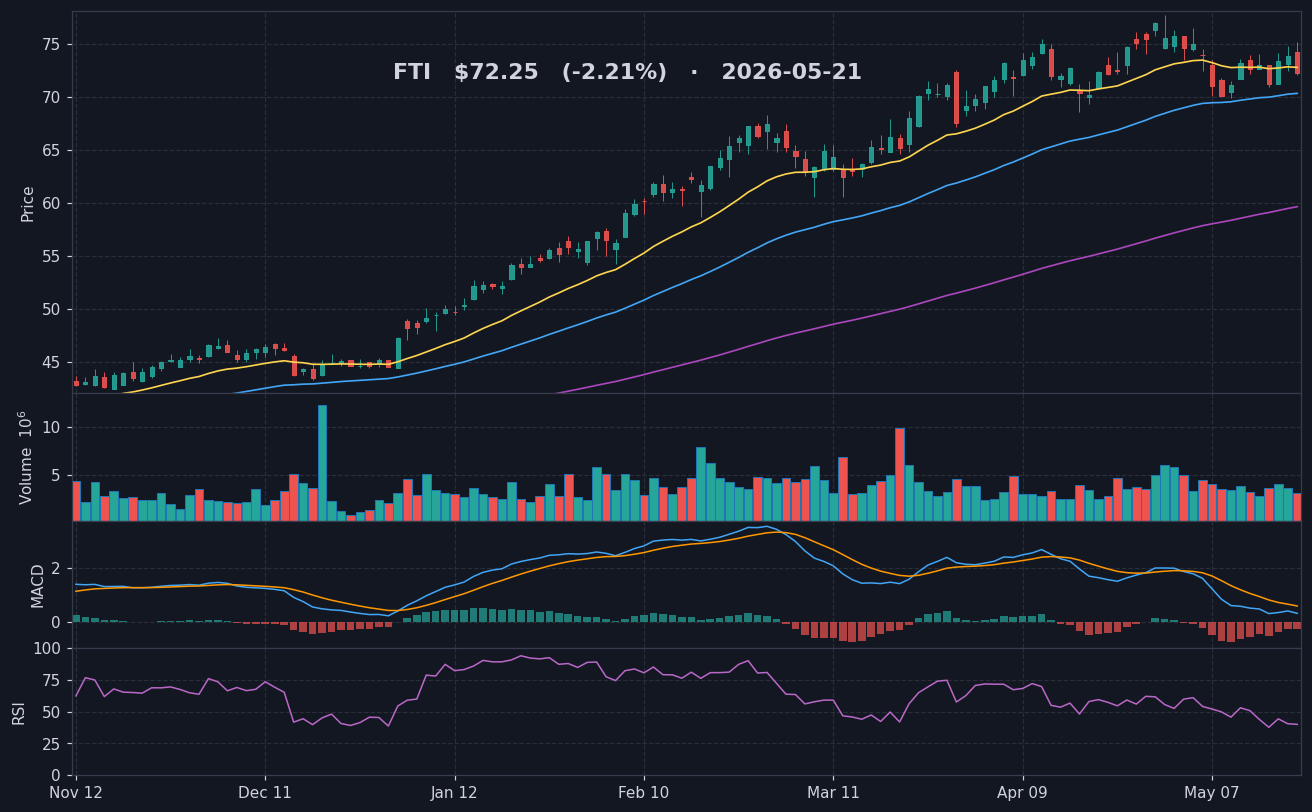The width and height of the screenshot is (1312, 812).
Task: Click the tallest volume bar in December
Action: (x=322, y=463)
